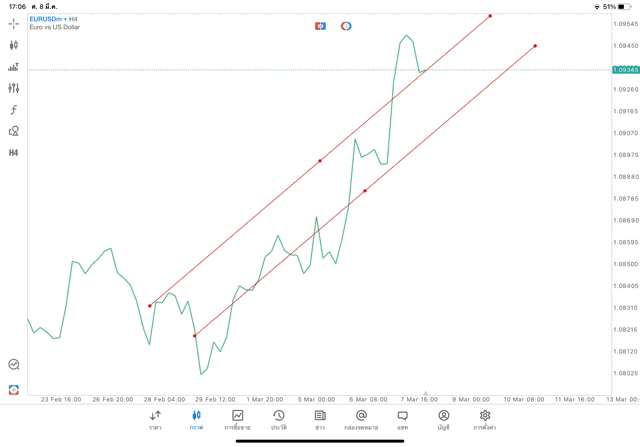Open the ข่าว (News) tab
The height and width of the screenshot is (447, 640).
[x=320, y=419]
